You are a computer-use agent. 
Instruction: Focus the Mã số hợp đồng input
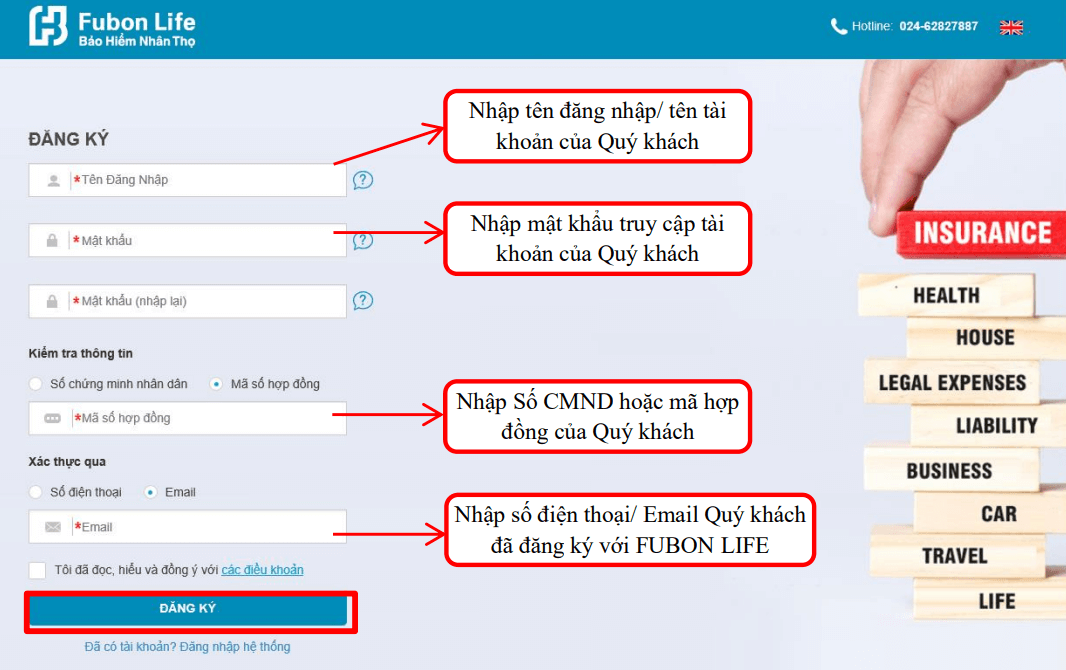point(188,418)
